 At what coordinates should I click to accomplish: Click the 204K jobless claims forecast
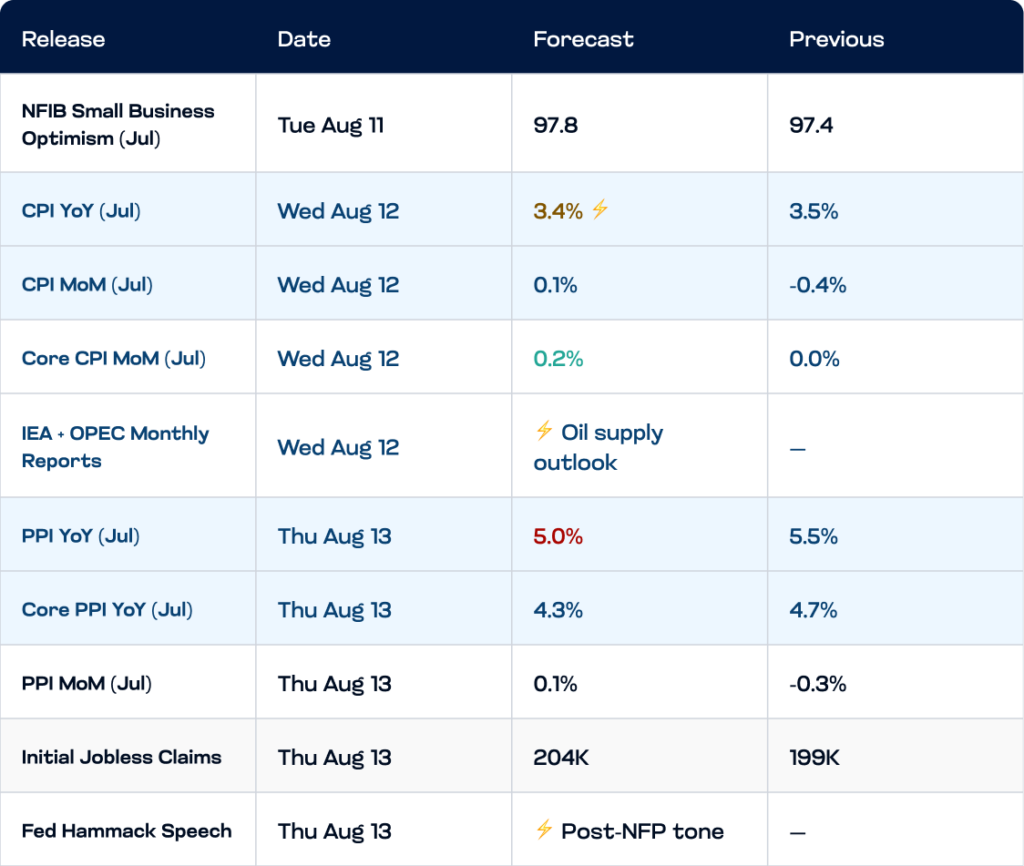point(561,758)
